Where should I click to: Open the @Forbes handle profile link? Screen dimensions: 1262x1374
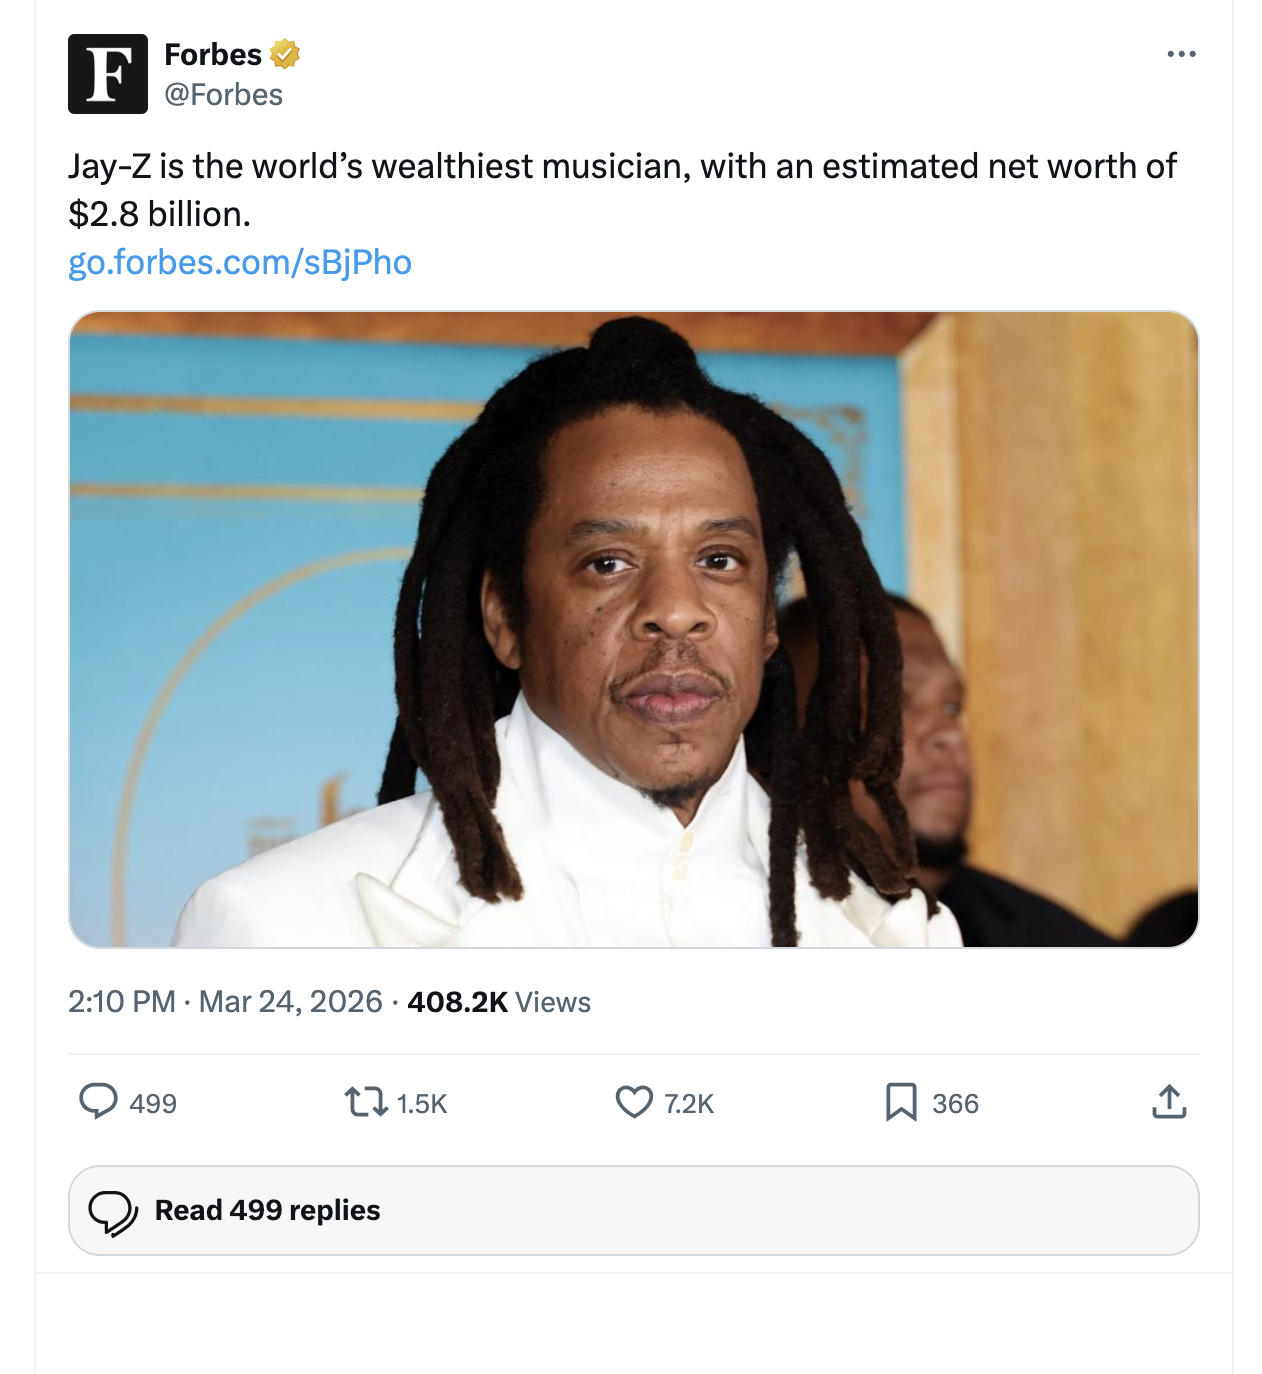coord(223,95)
